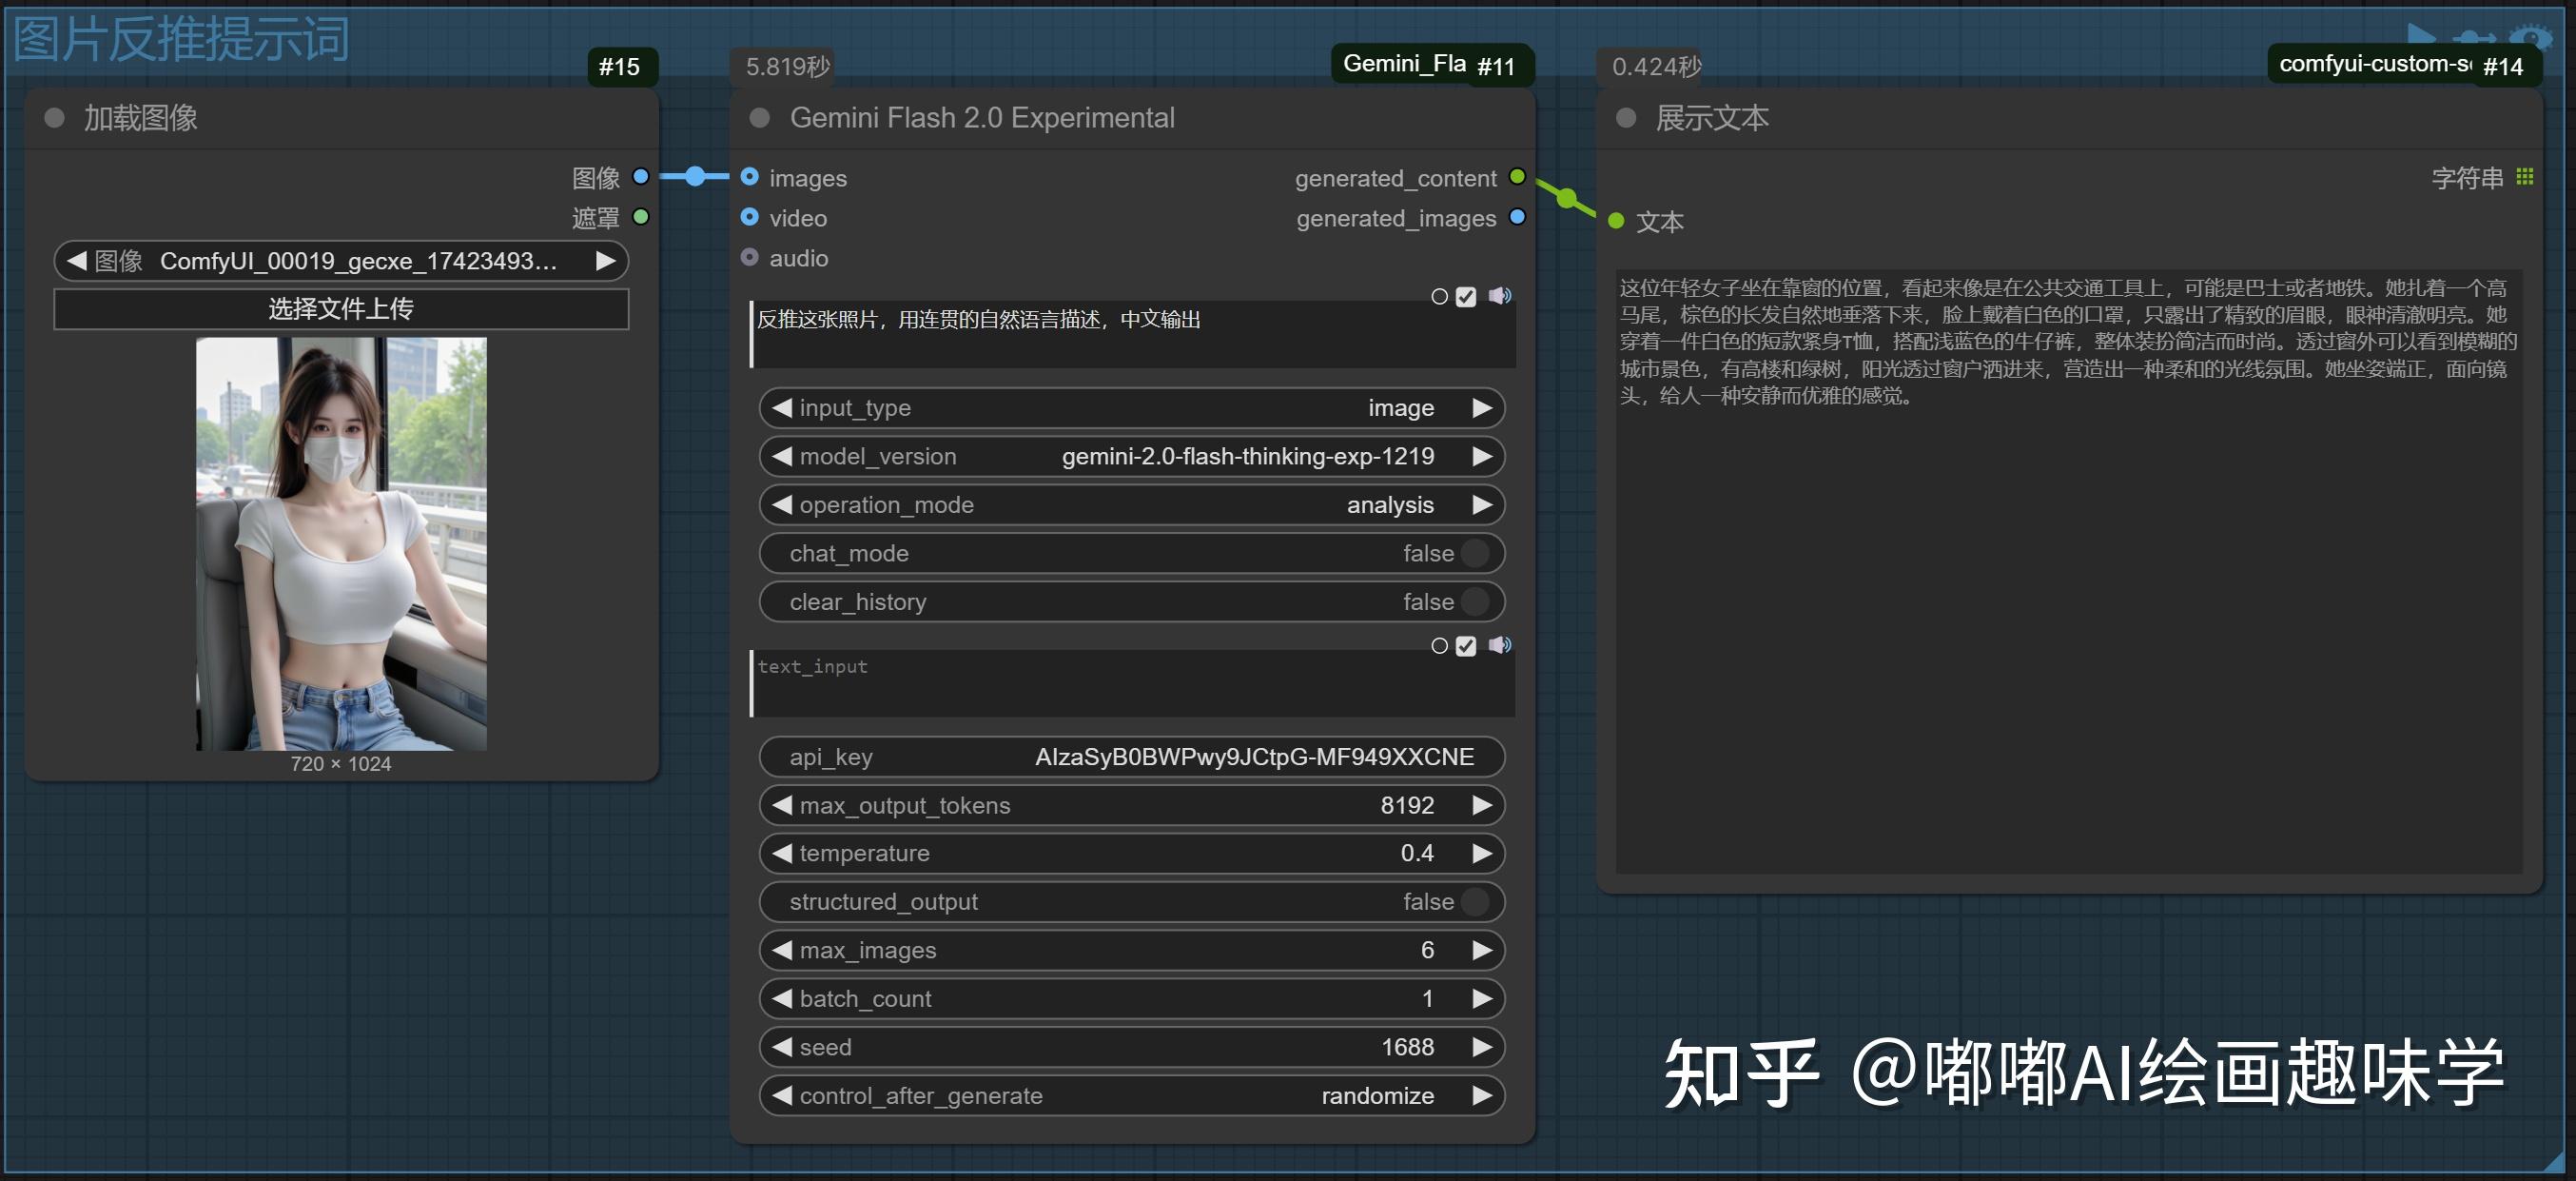Screen dimensions: 2576x1181
Task: Collapse the 加载图像 node via its header dot
Action: pos(53,118)
